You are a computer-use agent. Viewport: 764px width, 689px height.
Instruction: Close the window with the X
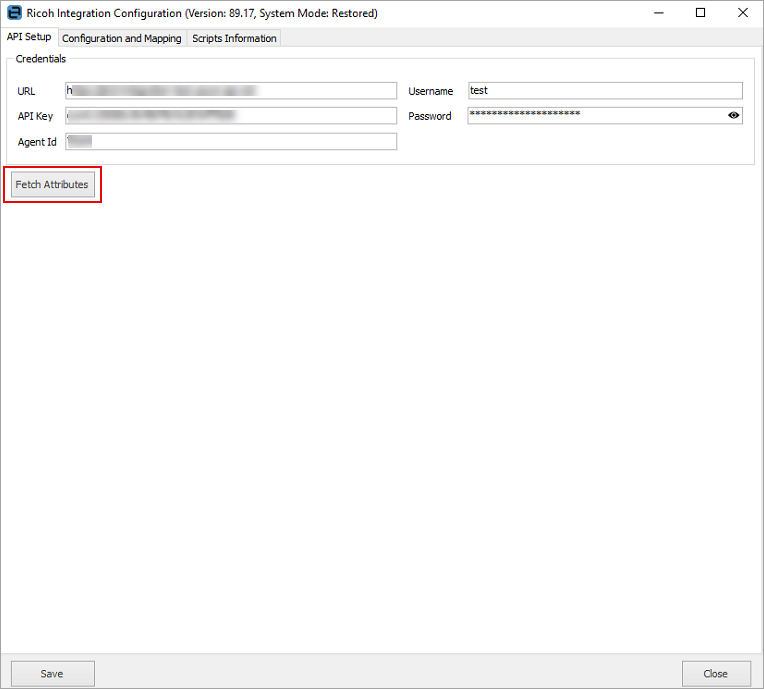(x=743, y=13)
